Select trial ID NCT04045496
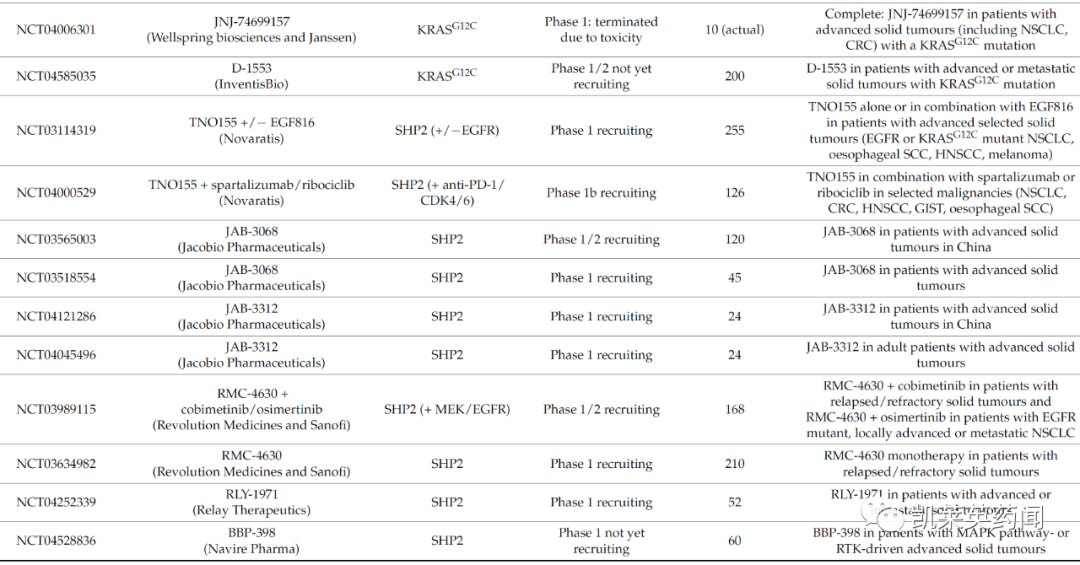1080x565 pixels. [x=56, y=355]
